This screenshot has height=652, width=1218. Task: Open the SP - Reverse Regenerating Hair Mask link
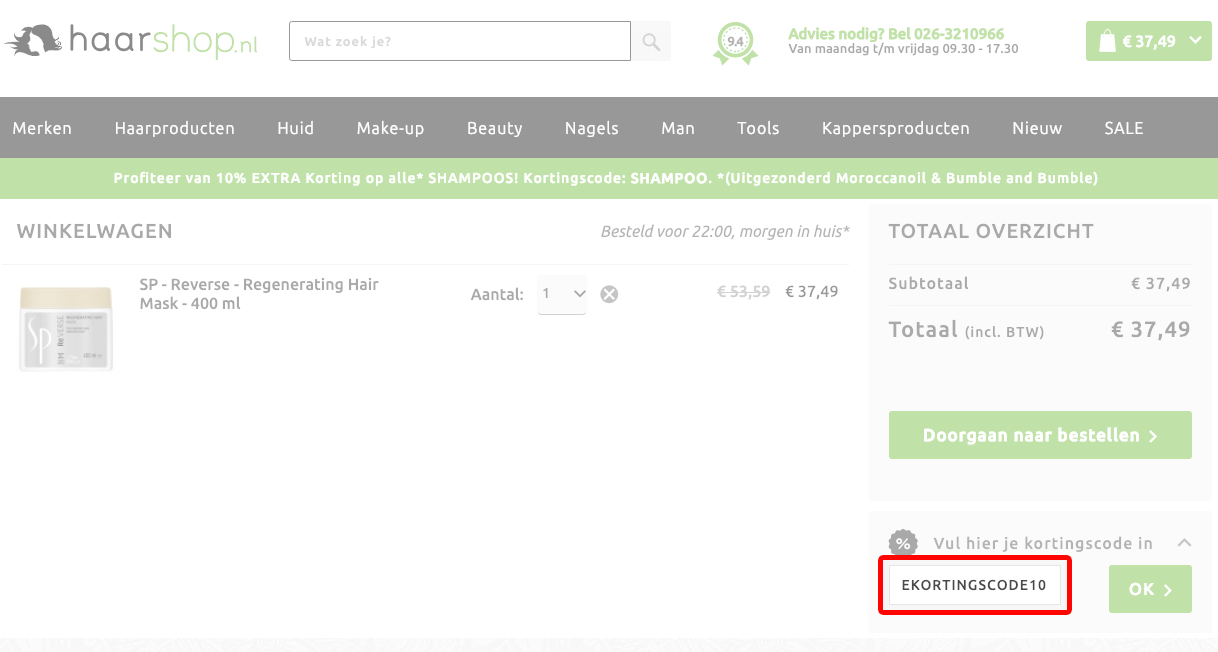pos(259,294)
